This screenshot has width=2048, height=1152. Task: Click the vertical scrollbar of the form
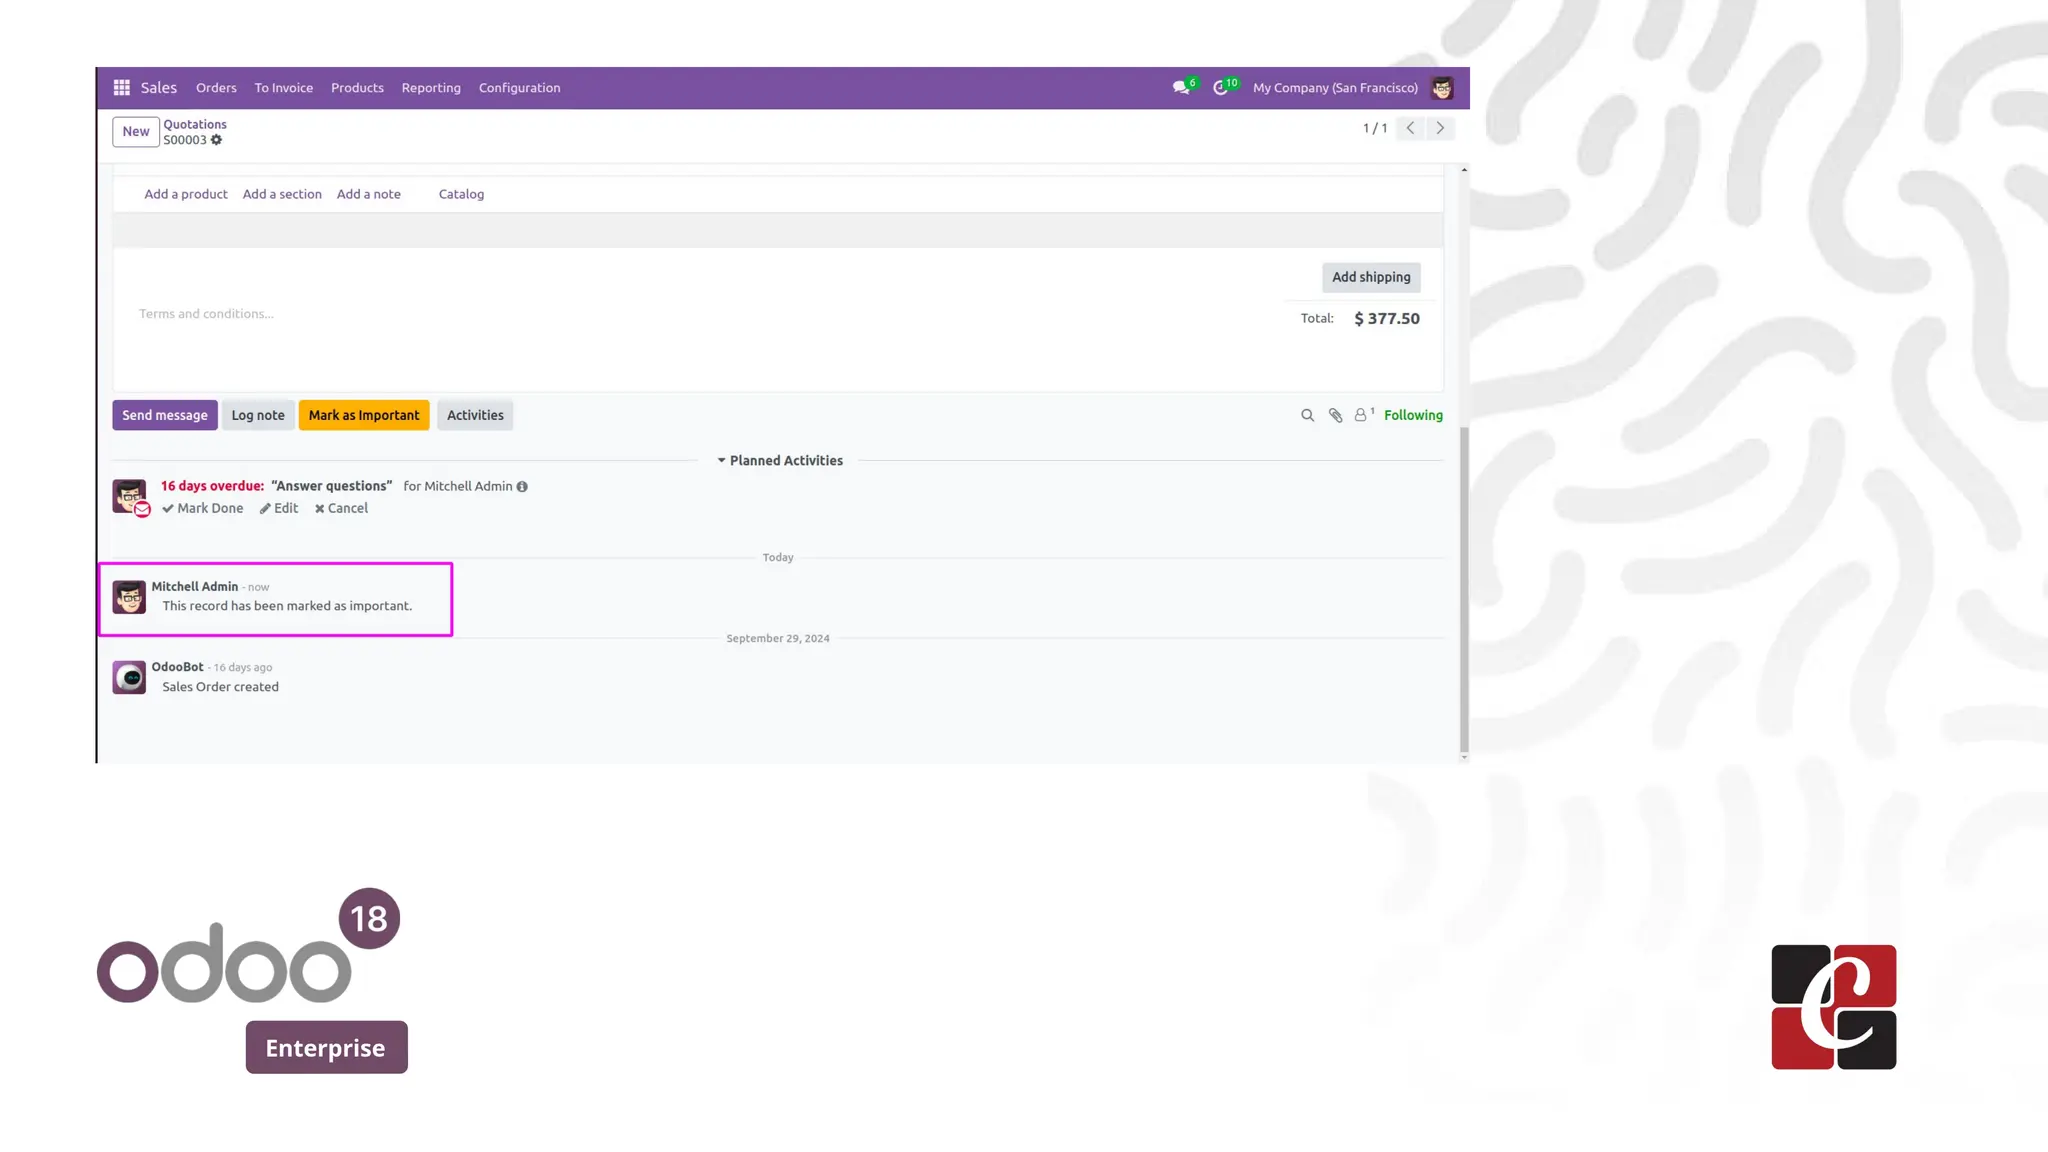pos(1464,590)
